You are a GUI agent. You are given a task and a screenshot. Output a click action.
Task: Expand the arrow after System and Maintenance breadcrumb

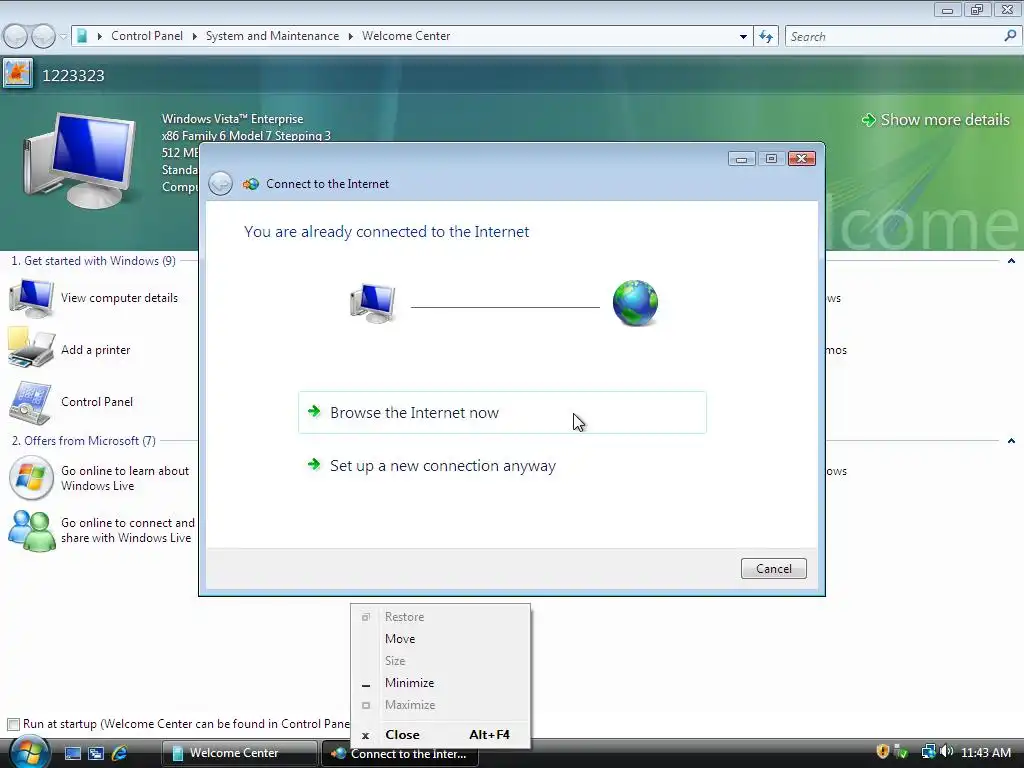(x=351, y=36)
